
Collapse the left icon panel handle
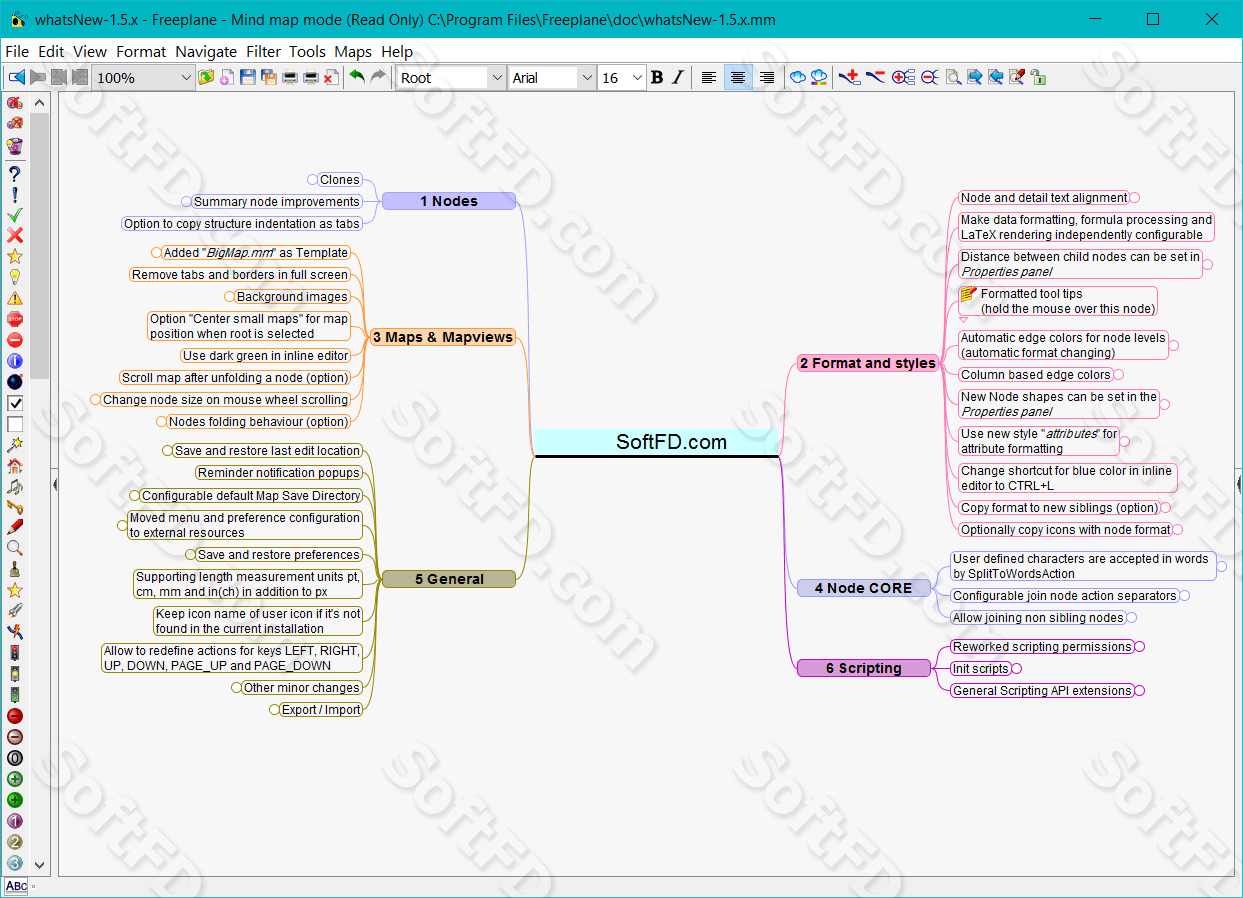[x=54, y=484]
